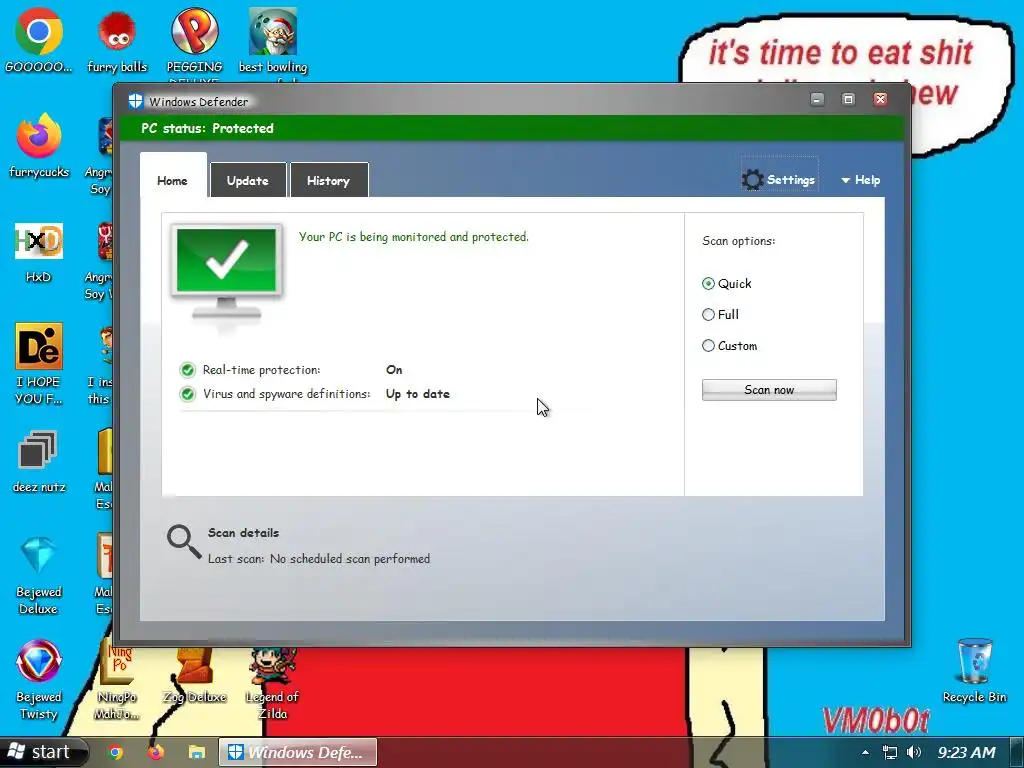Select the Quick scan radio button
This screenshot has height=768, width=1024.
[709, 283]
